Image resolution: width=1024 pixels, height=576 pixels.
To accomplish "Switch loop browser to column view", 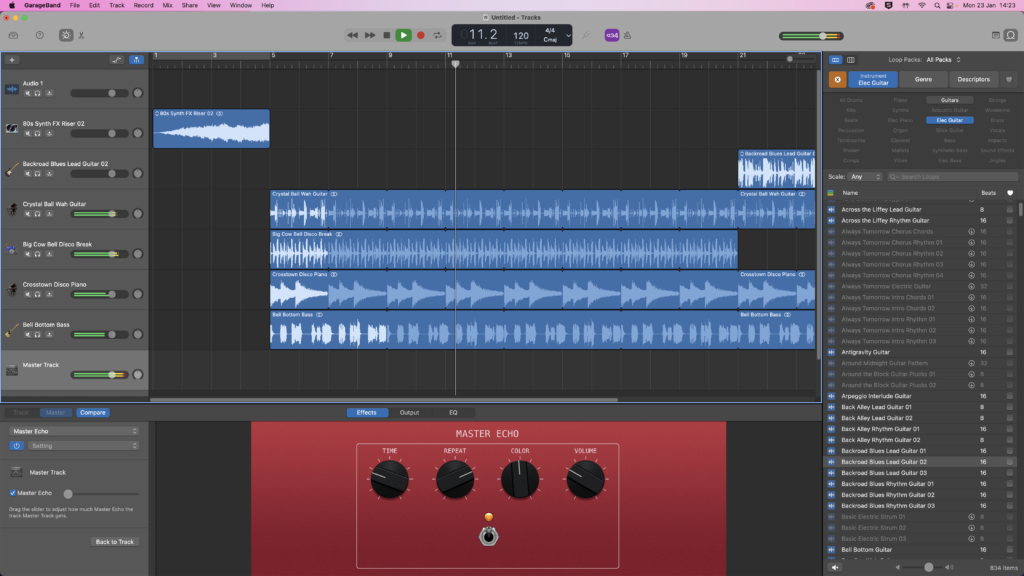I will (850, 60).
